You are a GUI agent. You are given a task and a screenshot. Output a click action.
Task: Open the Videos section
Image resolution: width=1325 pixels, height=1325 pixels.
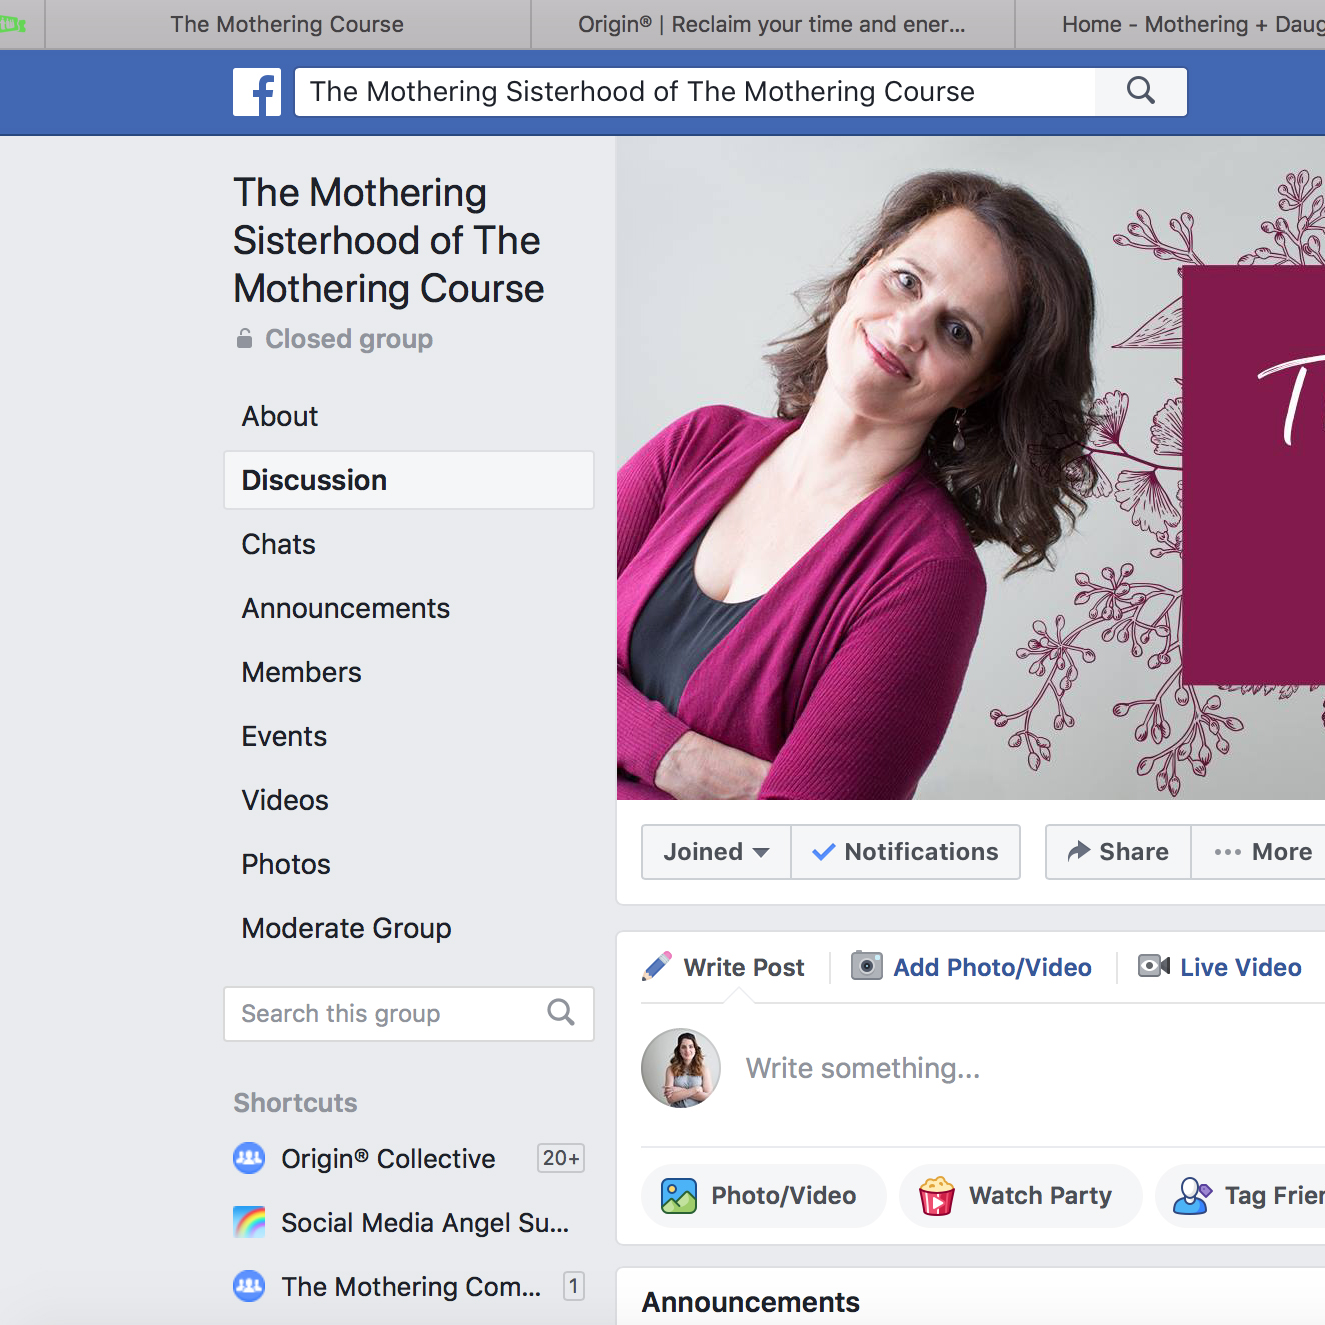click(x=285, y=800)
